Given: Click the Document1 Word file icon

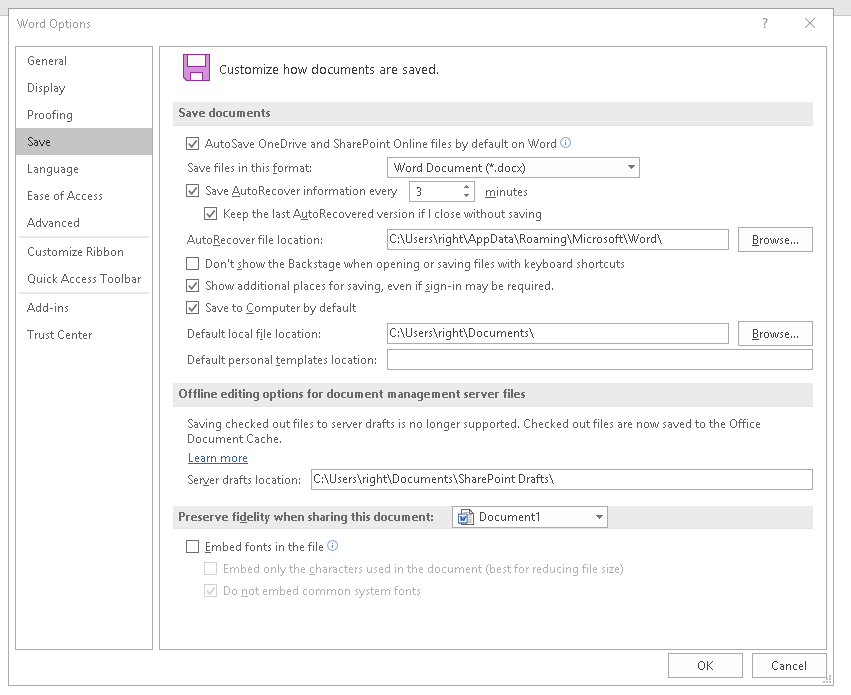Looking at the screenshot, I should [x=464, y=517].
